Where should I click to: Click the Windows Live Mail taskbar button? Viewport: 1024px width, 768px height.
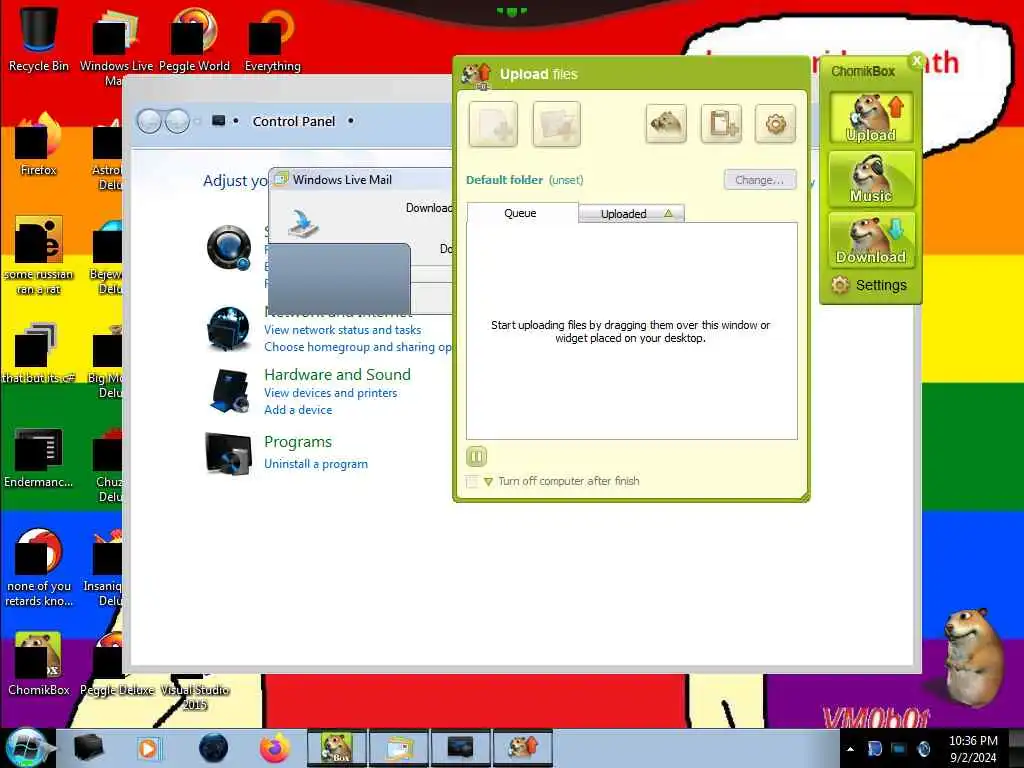point(398,748)
